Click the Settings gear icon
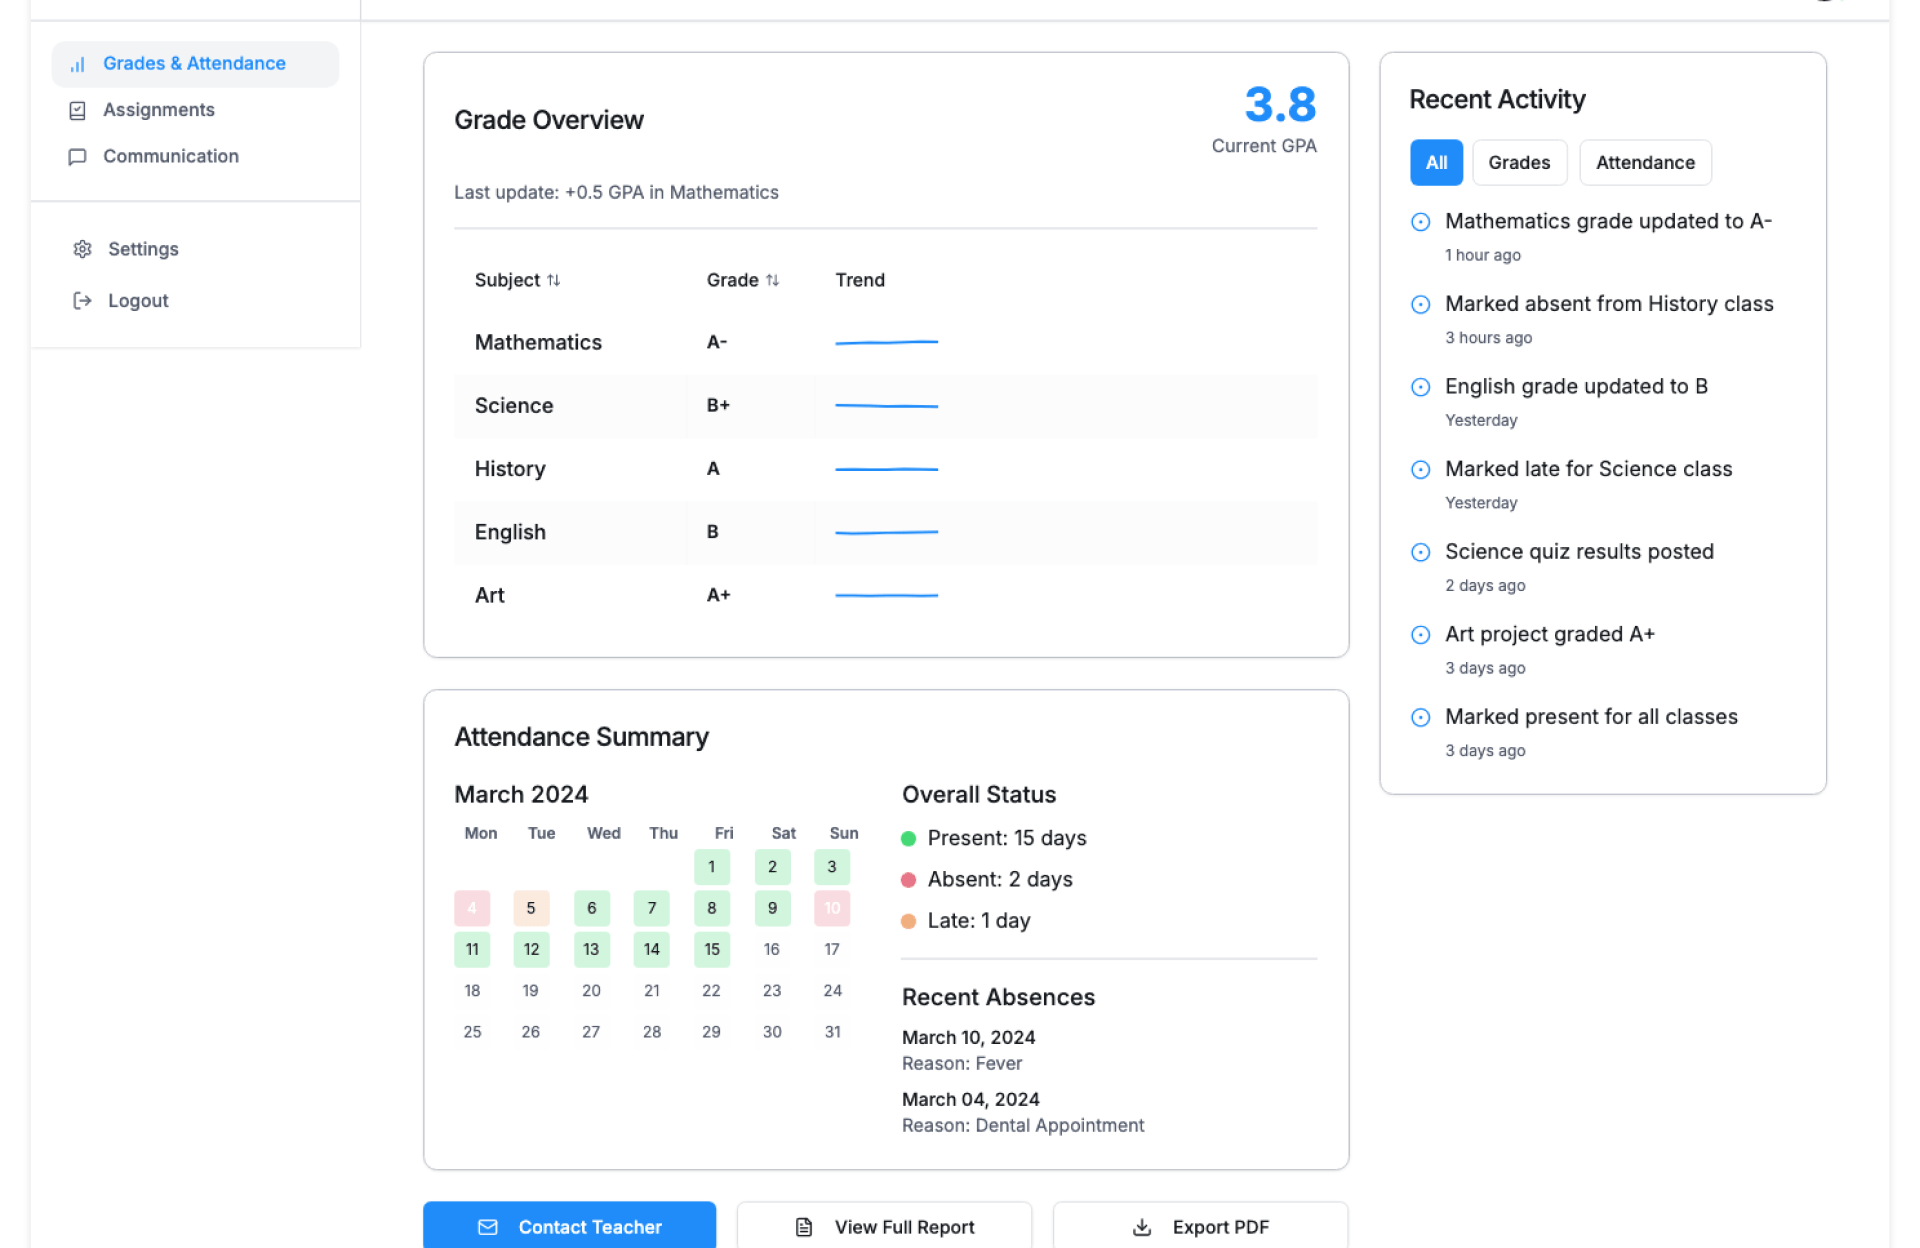The image size is (1920, 1248). tap(83, 249)
